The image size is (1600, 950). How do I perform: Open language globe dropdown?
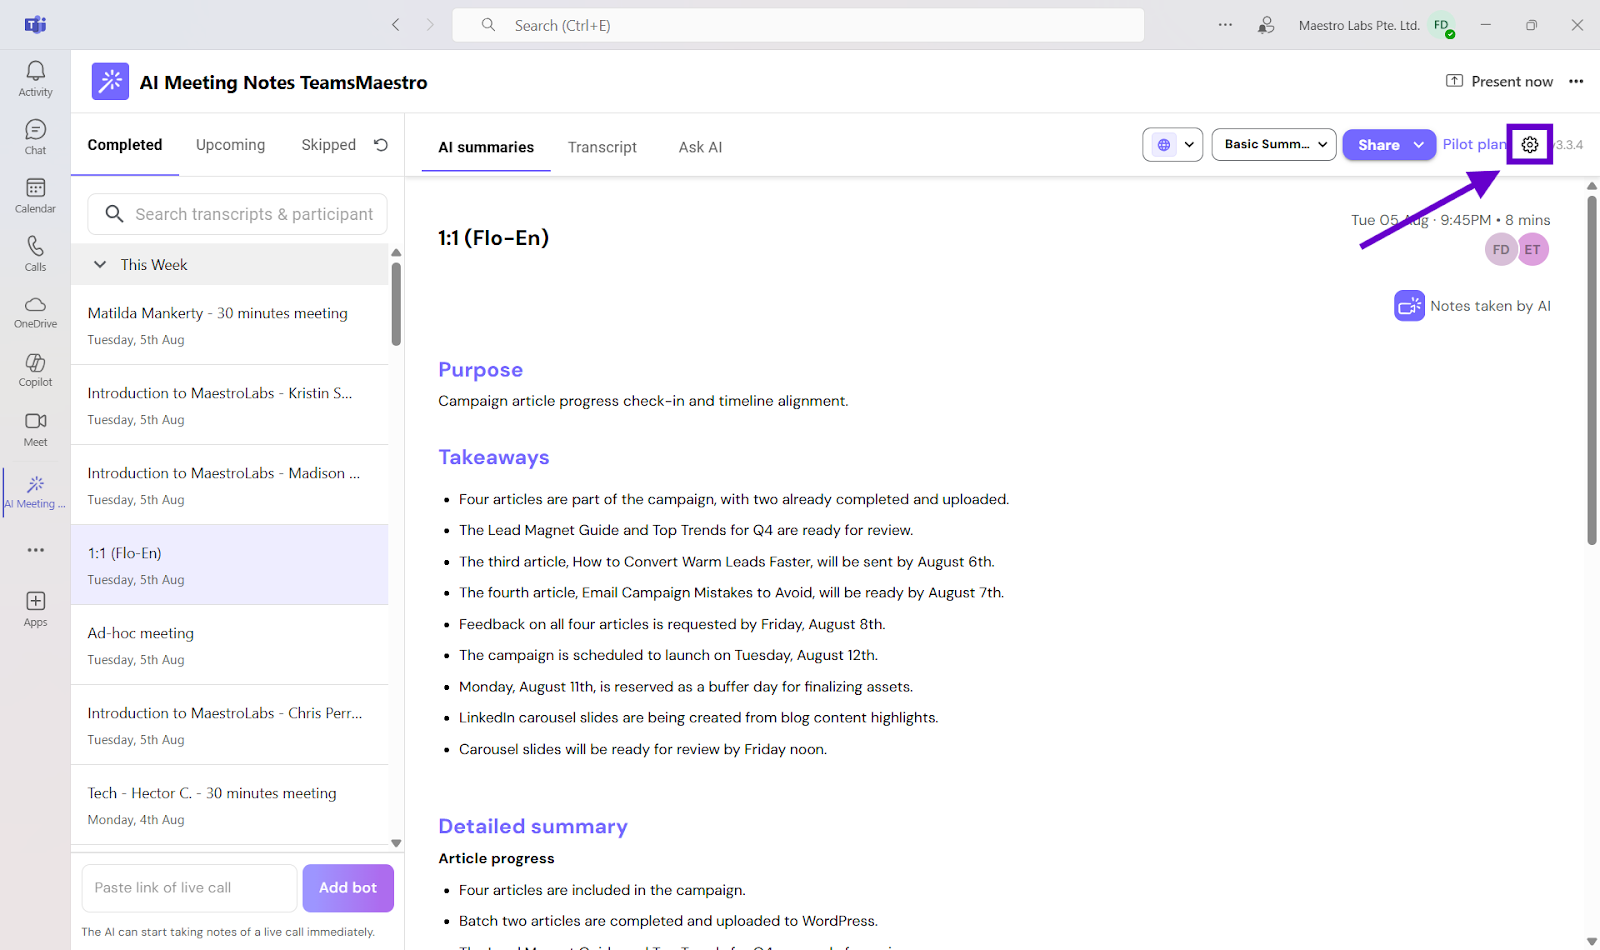pos(1172,145)
